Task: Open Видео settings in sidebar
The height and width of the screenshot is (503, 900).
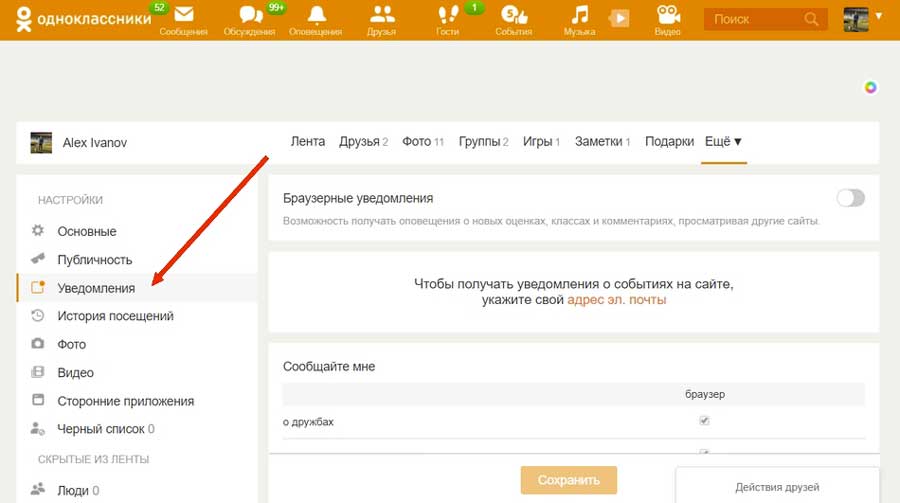Action: 75,373
